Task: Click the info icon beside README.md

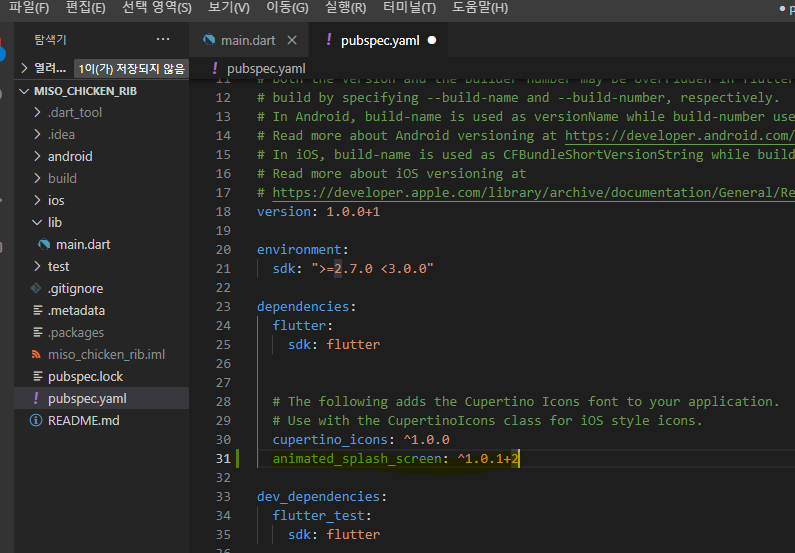Action: pyautogui.click(x=36, y=421)
